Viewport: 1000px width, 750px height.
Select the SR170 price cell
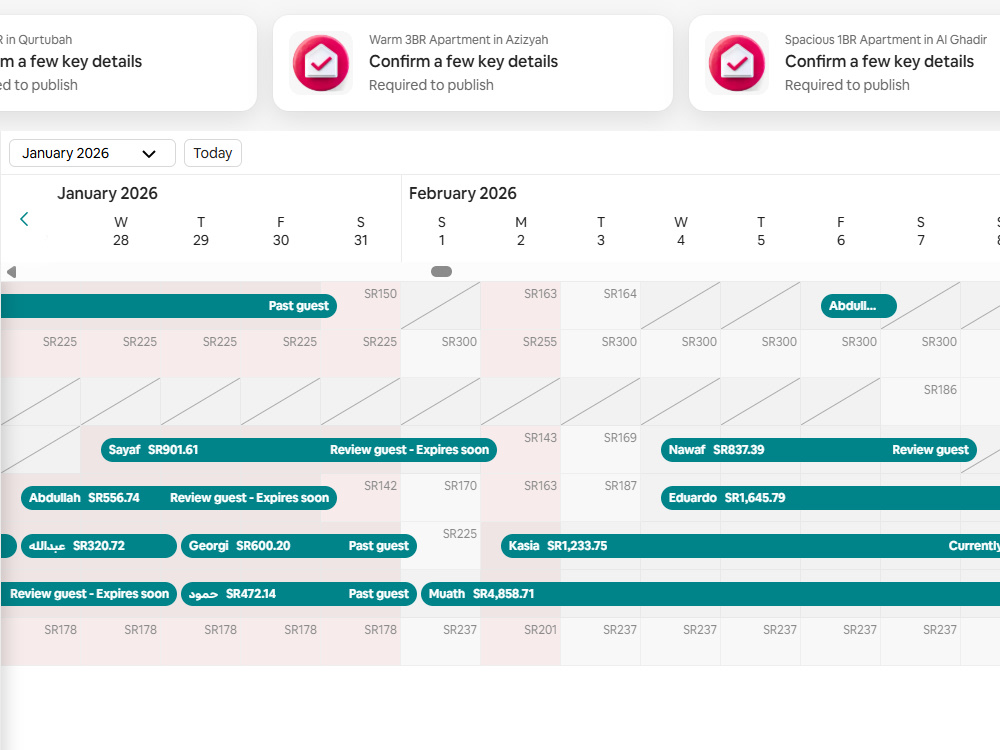[441, 497]
